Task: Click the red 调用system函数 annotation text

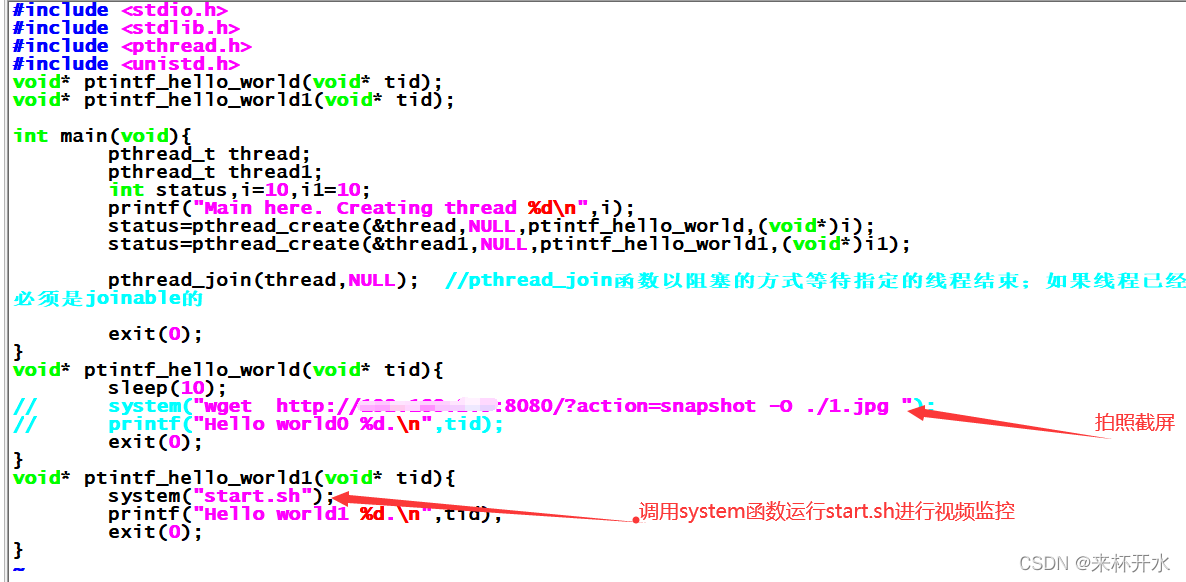Action: click(x=827, y=512)
